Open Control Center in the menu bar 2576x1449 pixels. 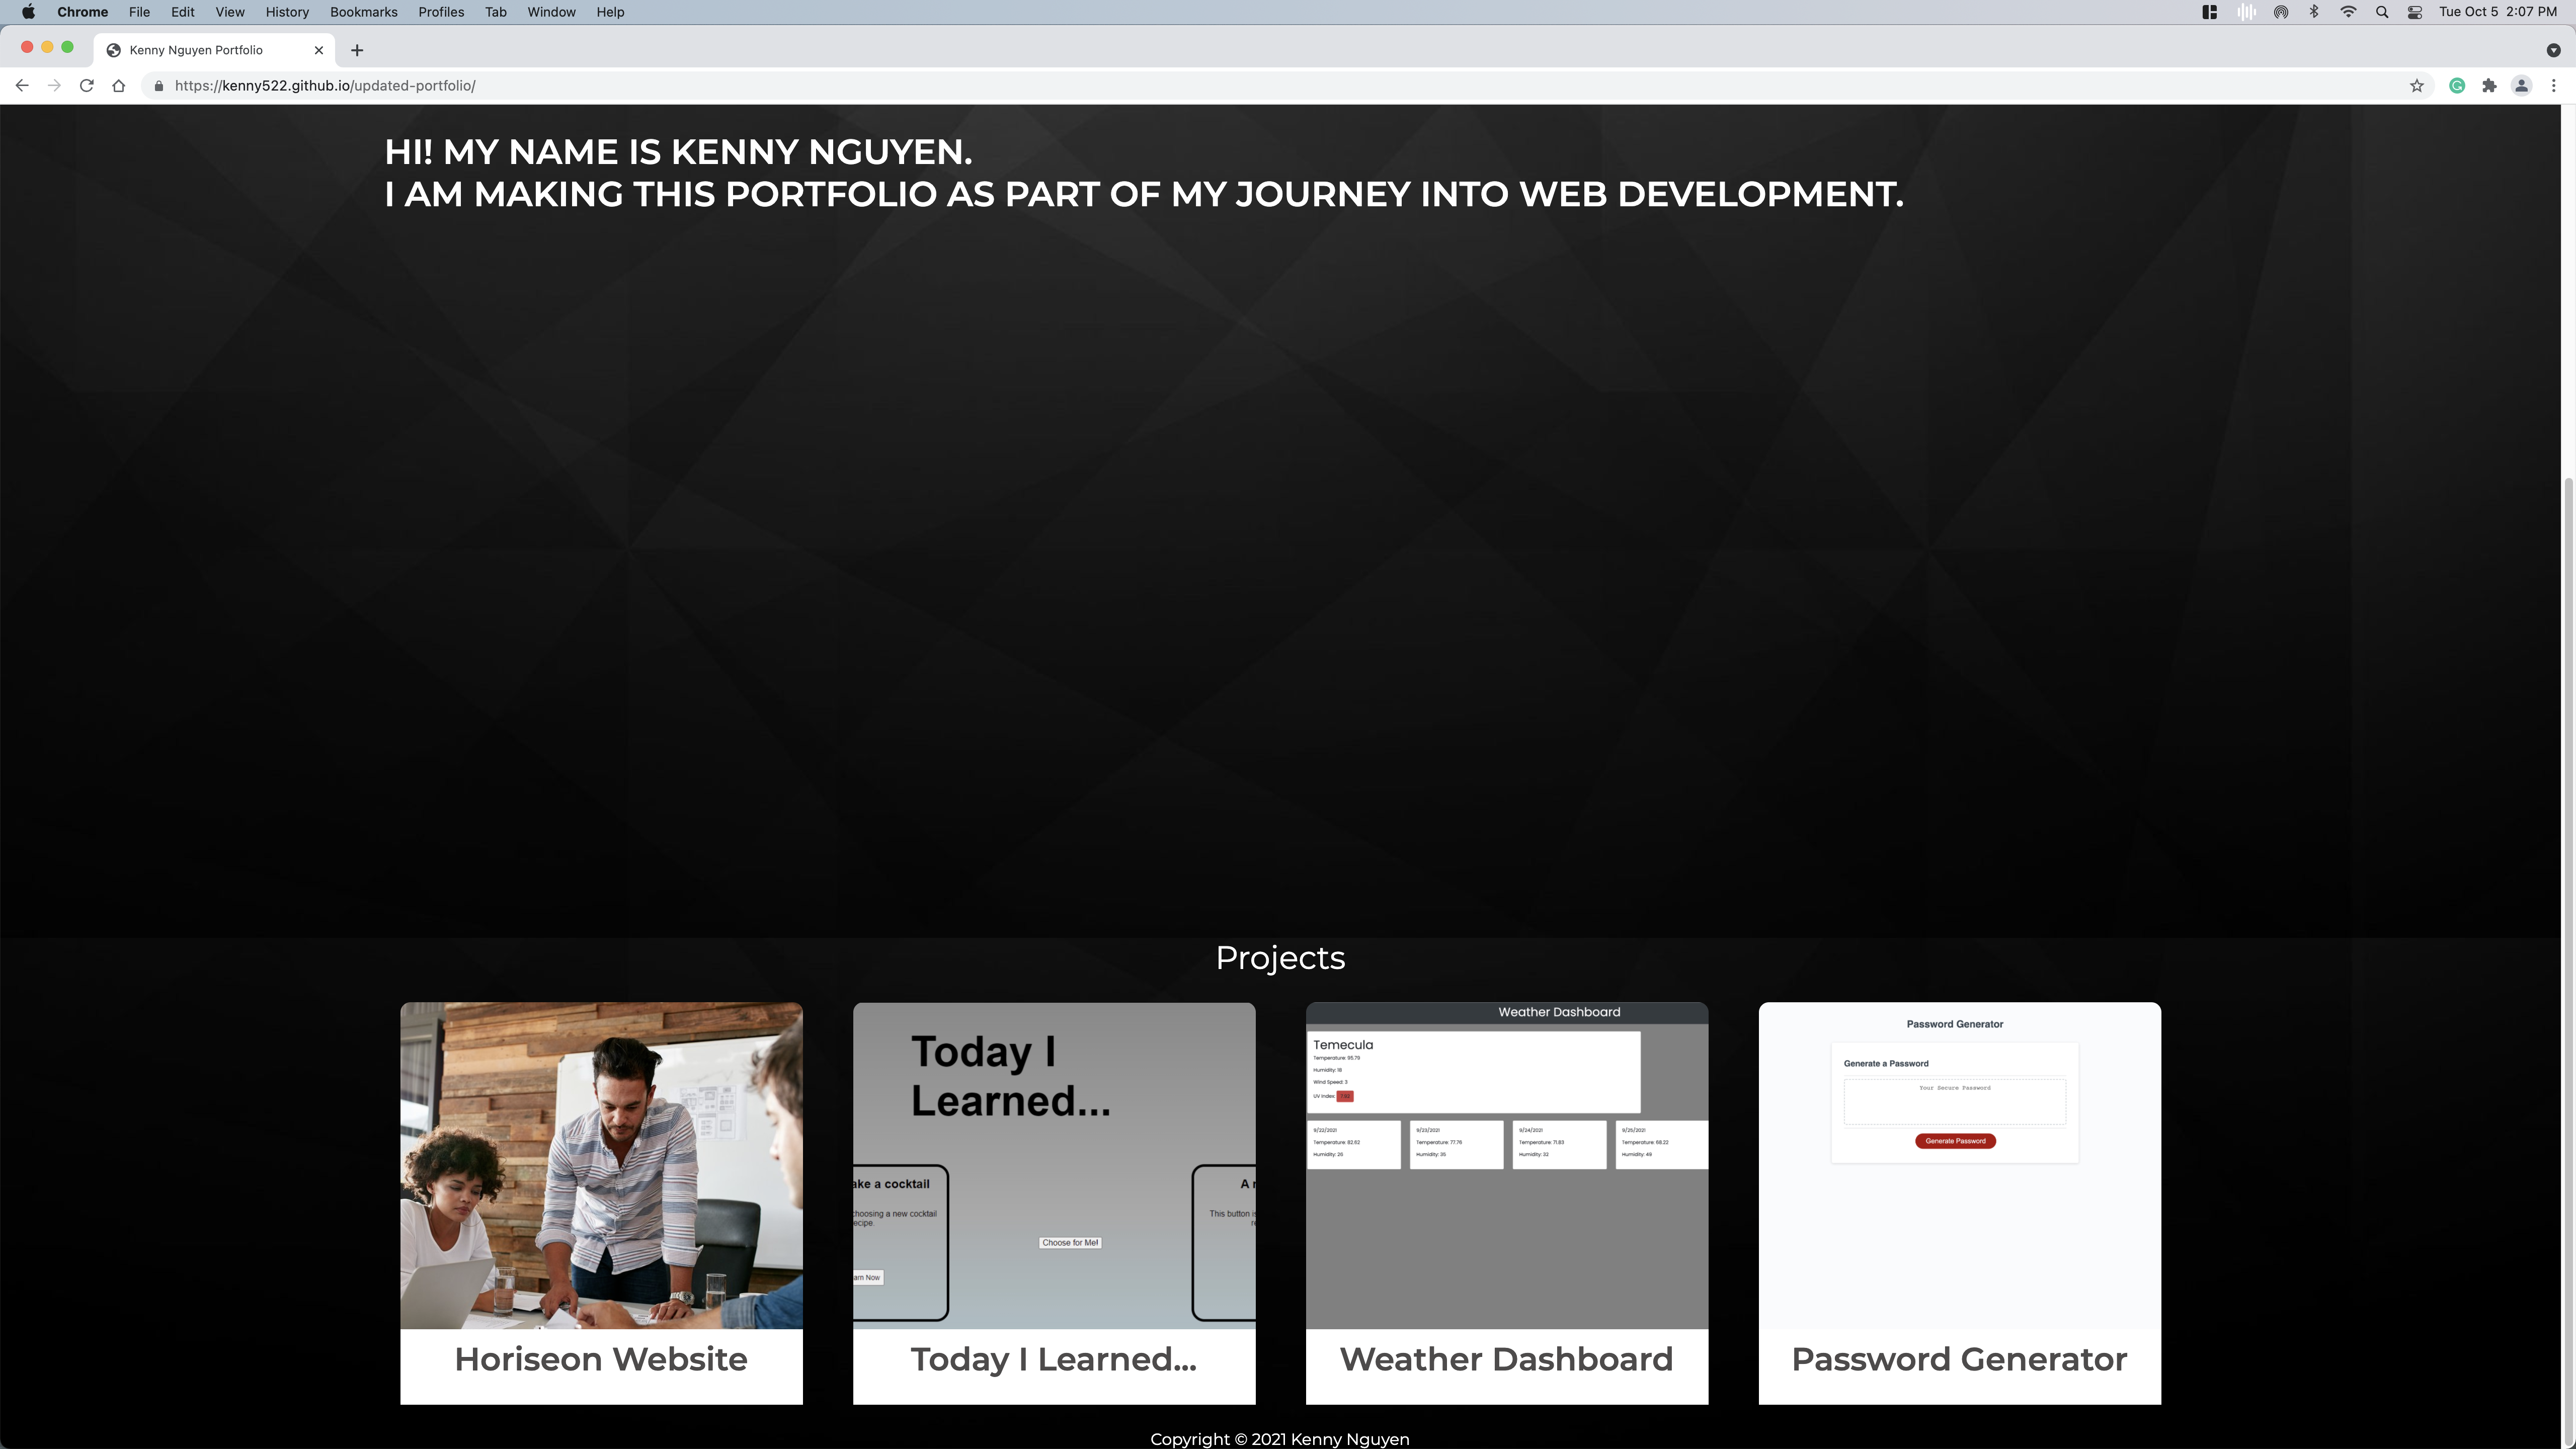[x=2415, y=12]
